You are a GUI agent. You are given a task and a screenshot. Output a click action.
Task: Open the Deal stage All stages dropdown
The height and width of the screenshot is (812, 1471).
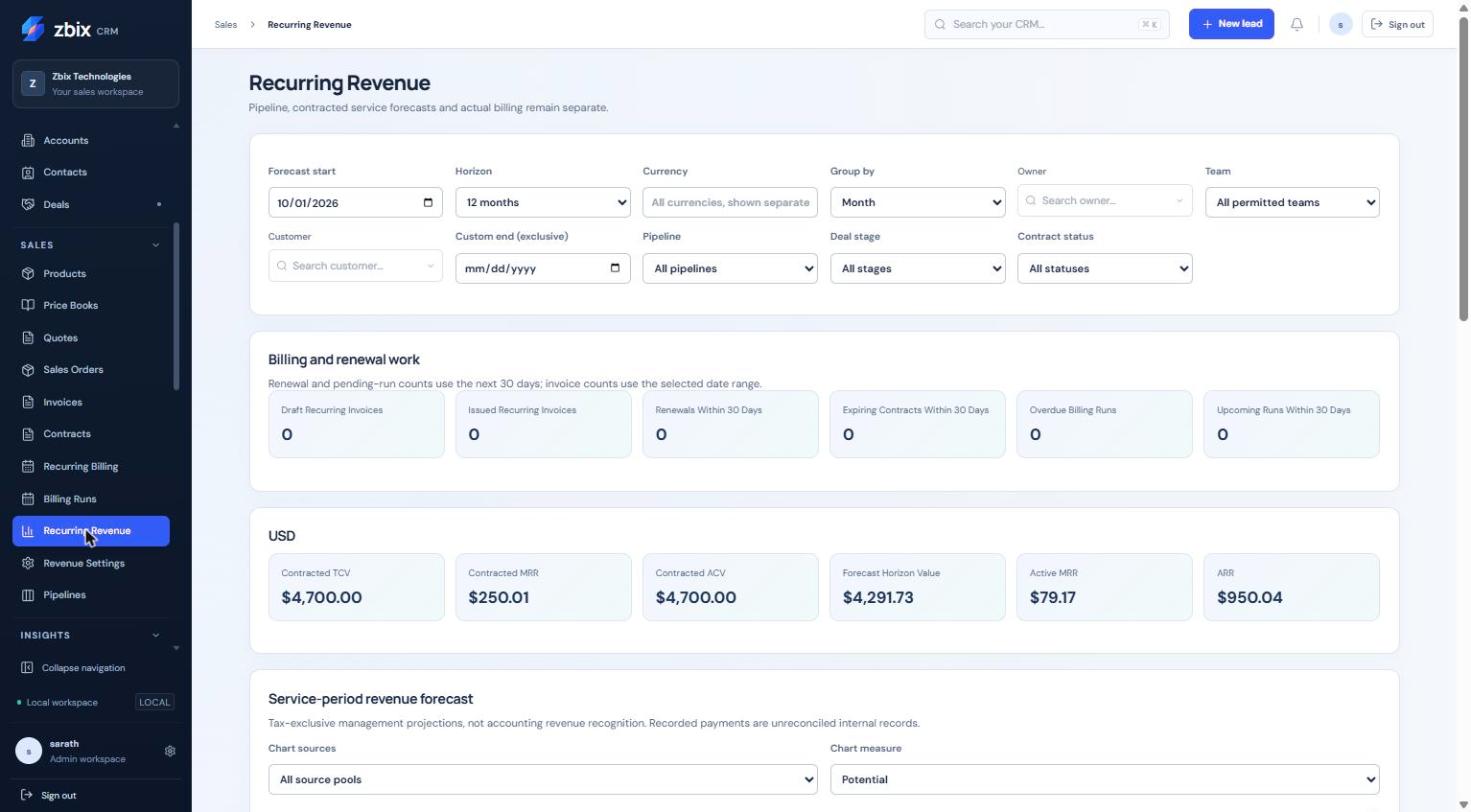(x=917, y=268)
